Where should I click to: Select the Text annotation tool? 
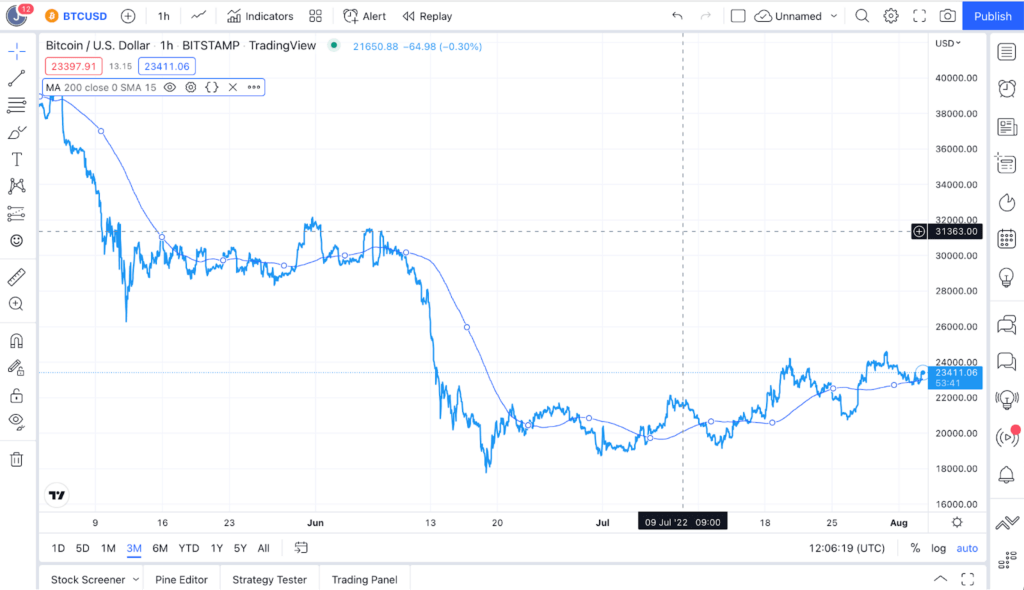[17, 159]
